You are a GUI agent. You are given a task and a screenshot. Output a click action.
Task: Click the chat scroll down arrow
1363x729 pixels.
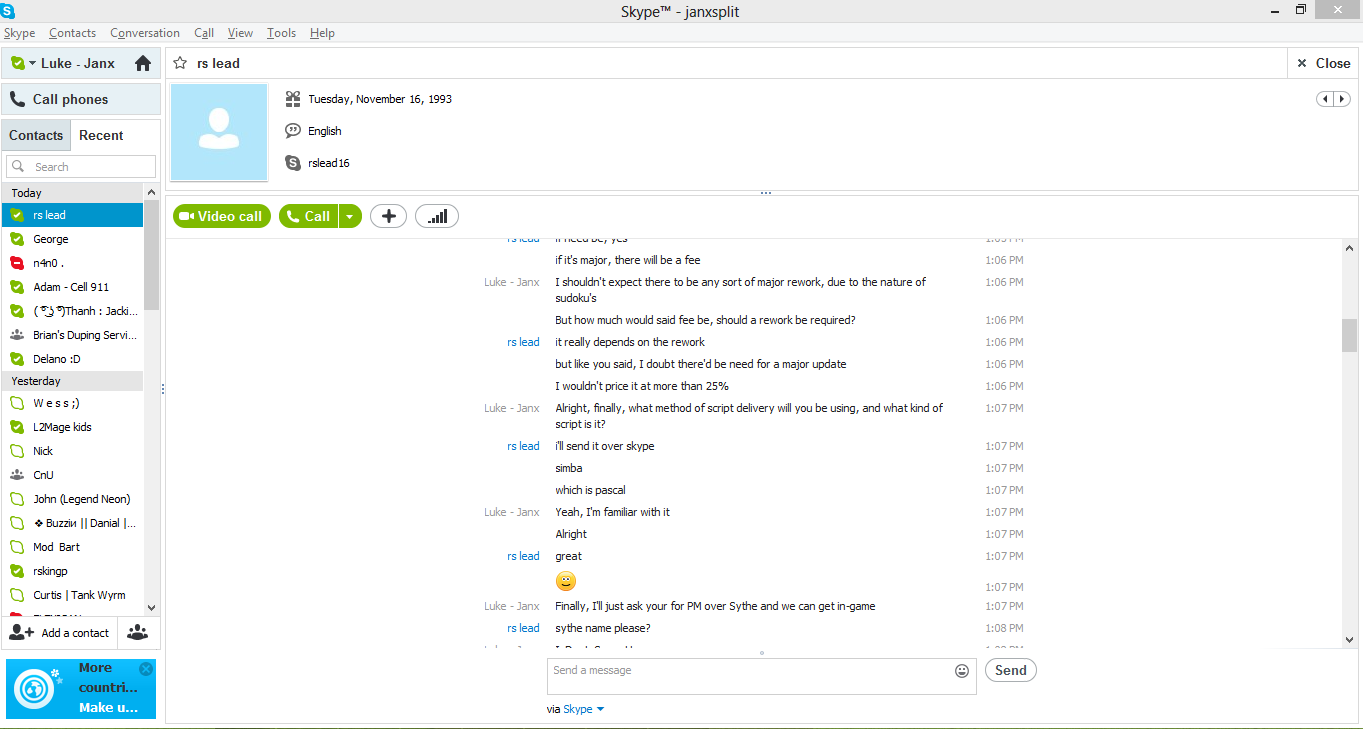[x=1350, y=640]
